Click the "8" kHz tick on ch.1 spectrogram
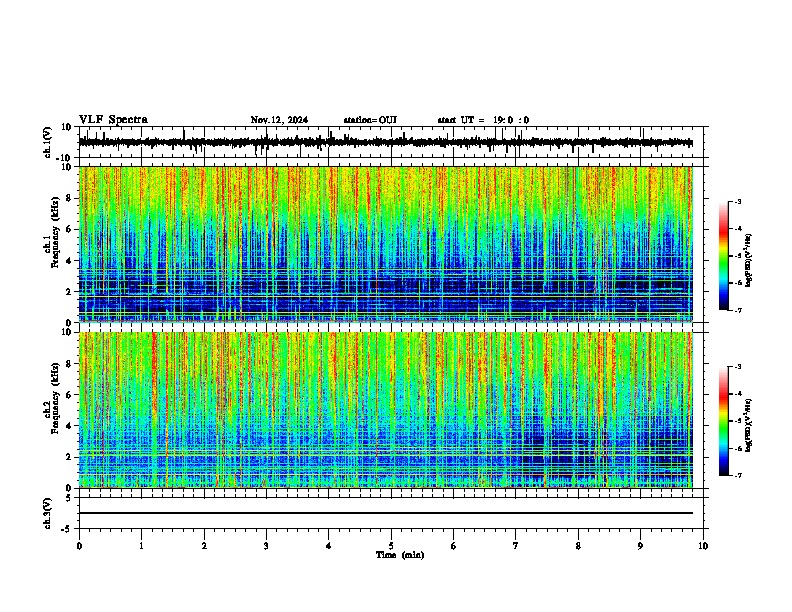 pos(69,198)
